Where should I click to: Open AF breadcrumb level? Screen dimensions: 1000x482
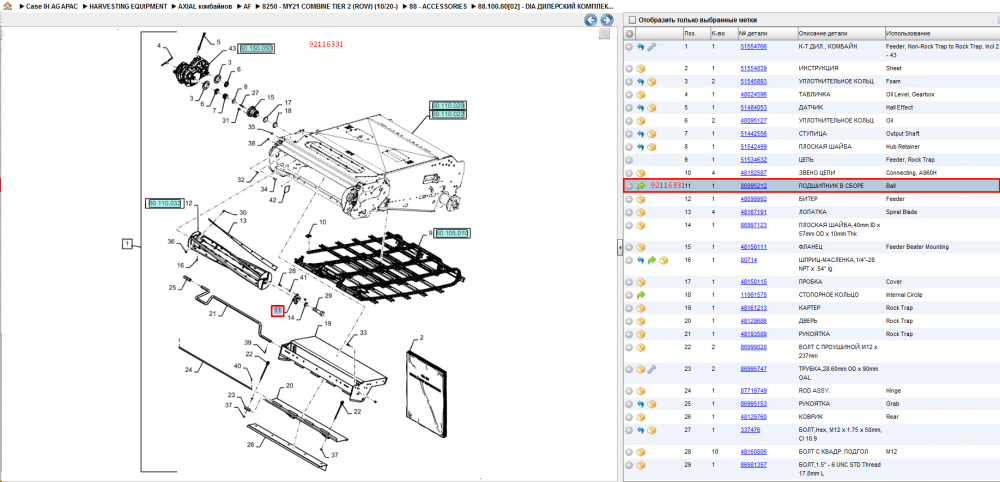point(247,6)
